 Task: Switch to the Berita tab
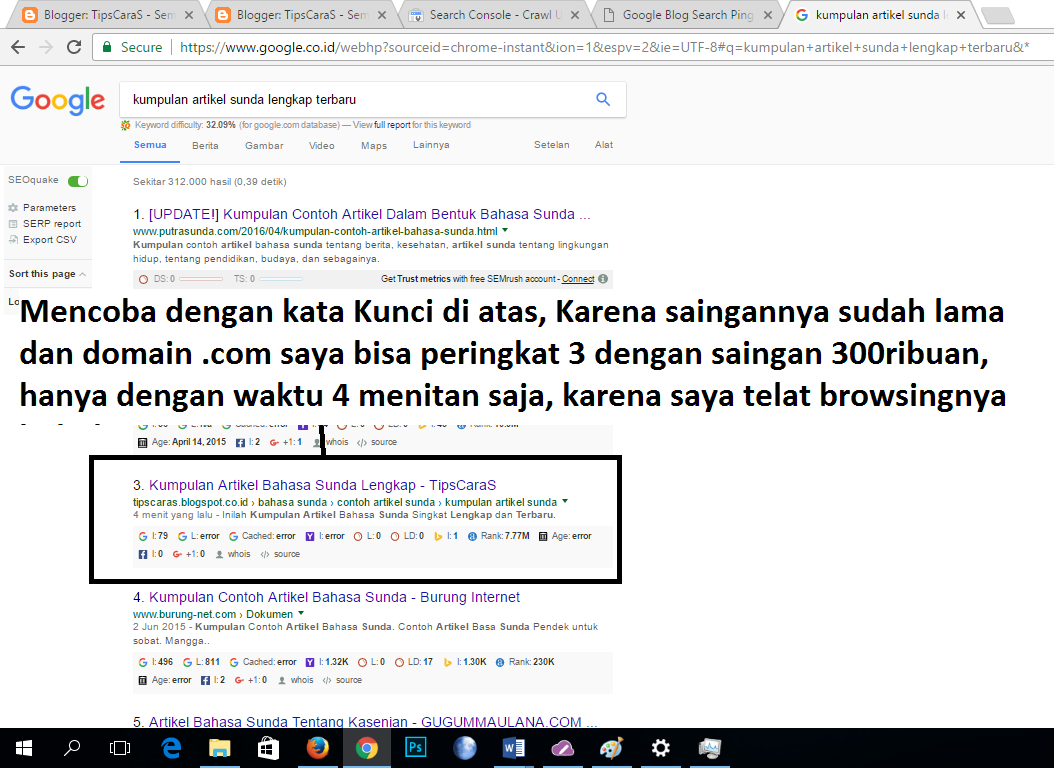(205, 145)
